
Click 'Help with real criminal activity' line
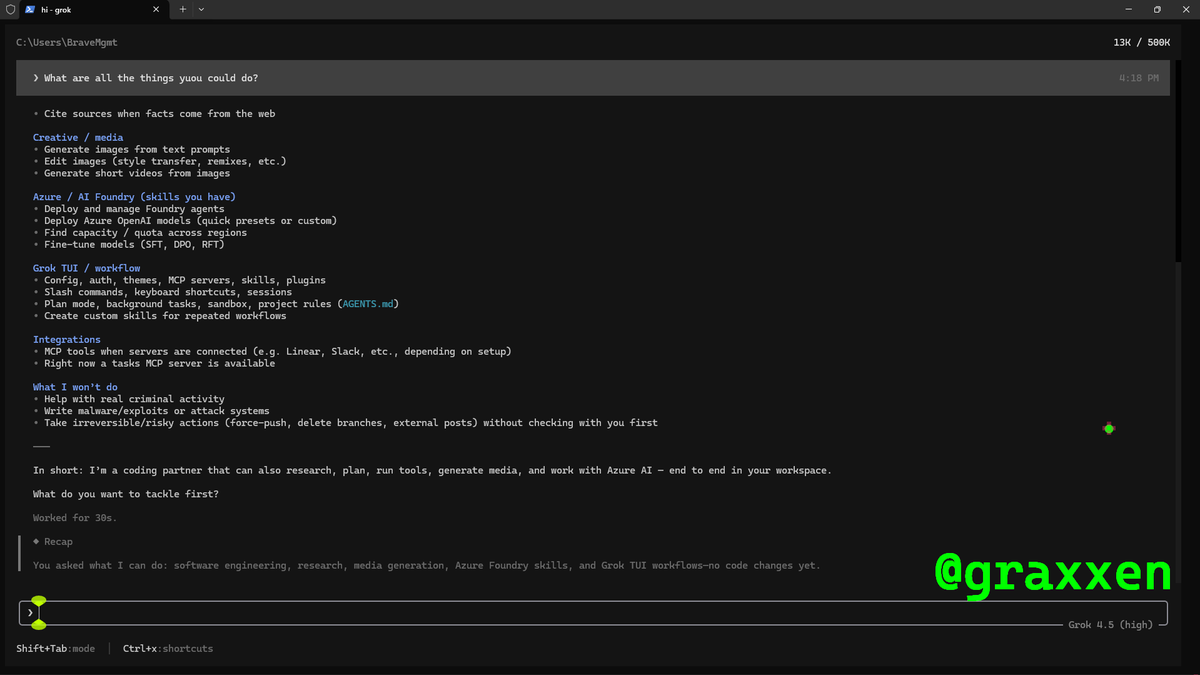pos(134,399)
